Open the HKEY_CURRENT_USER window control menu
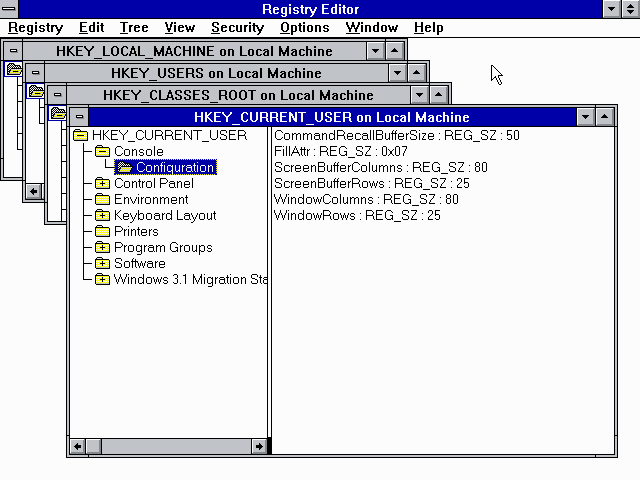This screenshot has height=480, width=640. tap(78, 117)
